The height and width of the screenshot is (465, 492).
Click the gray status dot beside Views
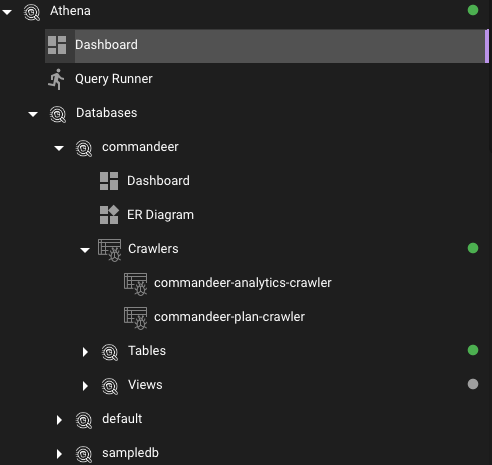(x=473, y=384)
